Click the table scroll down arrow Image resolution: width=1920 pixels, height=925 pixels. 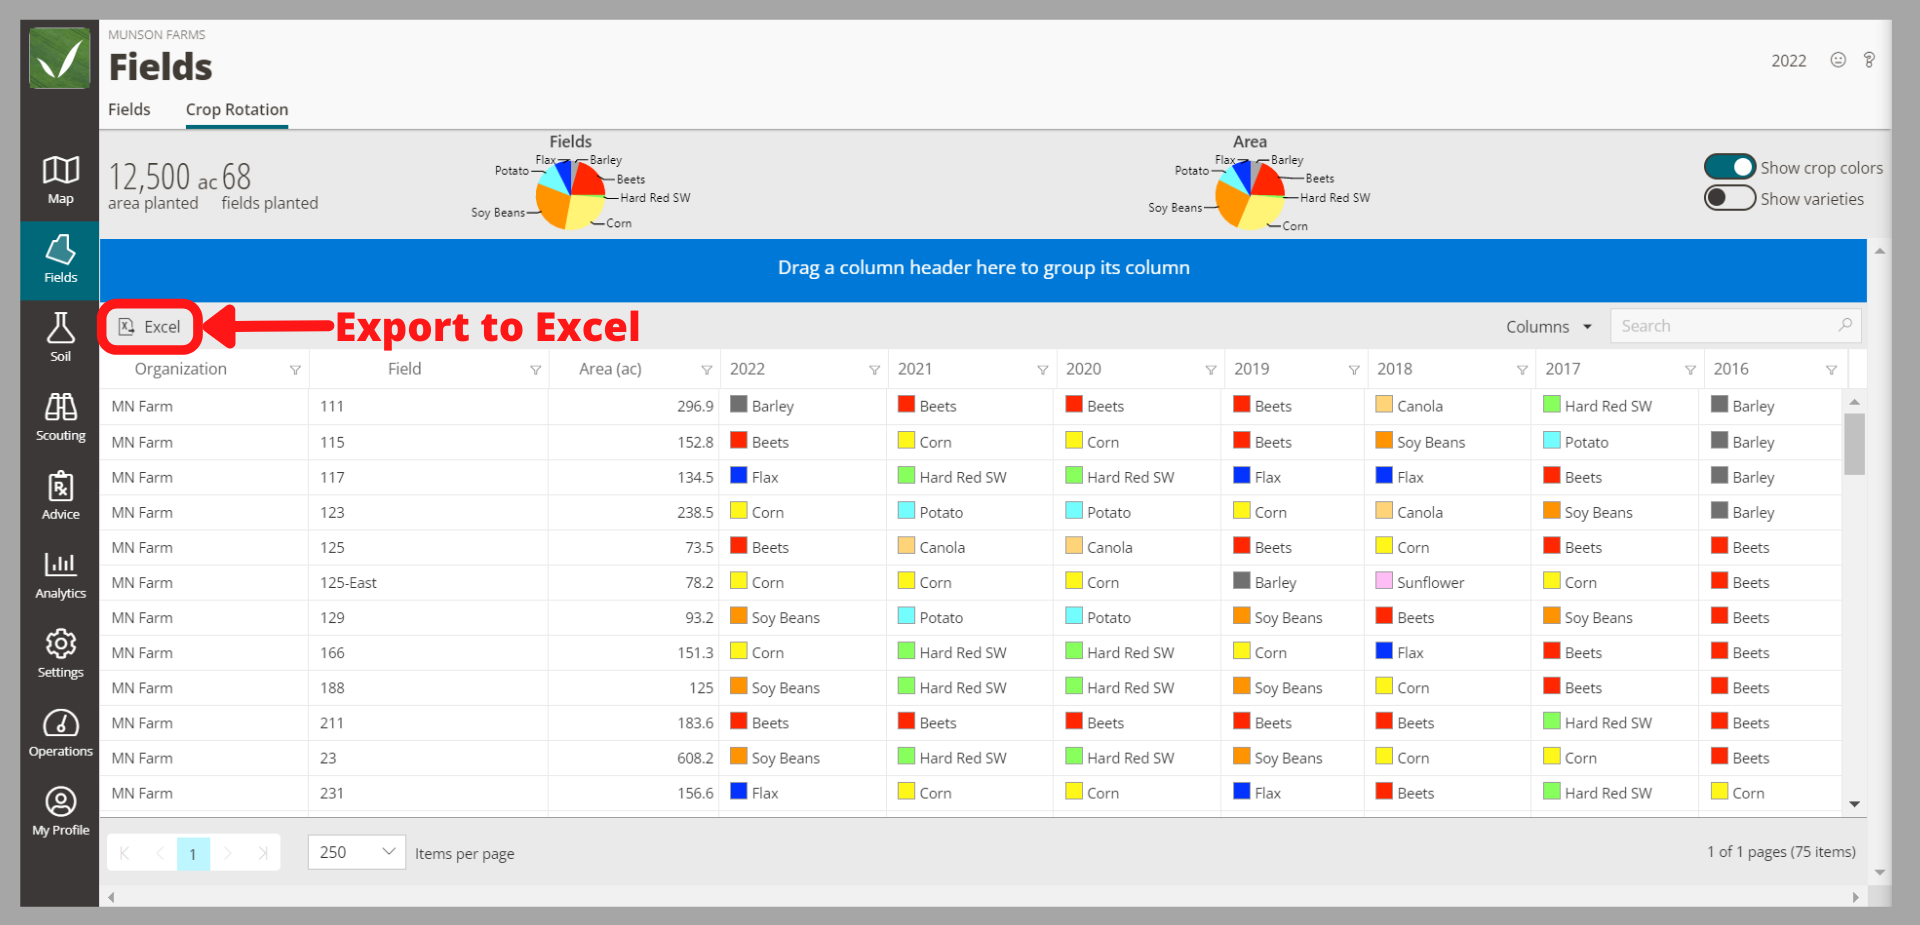[1854, 804]
